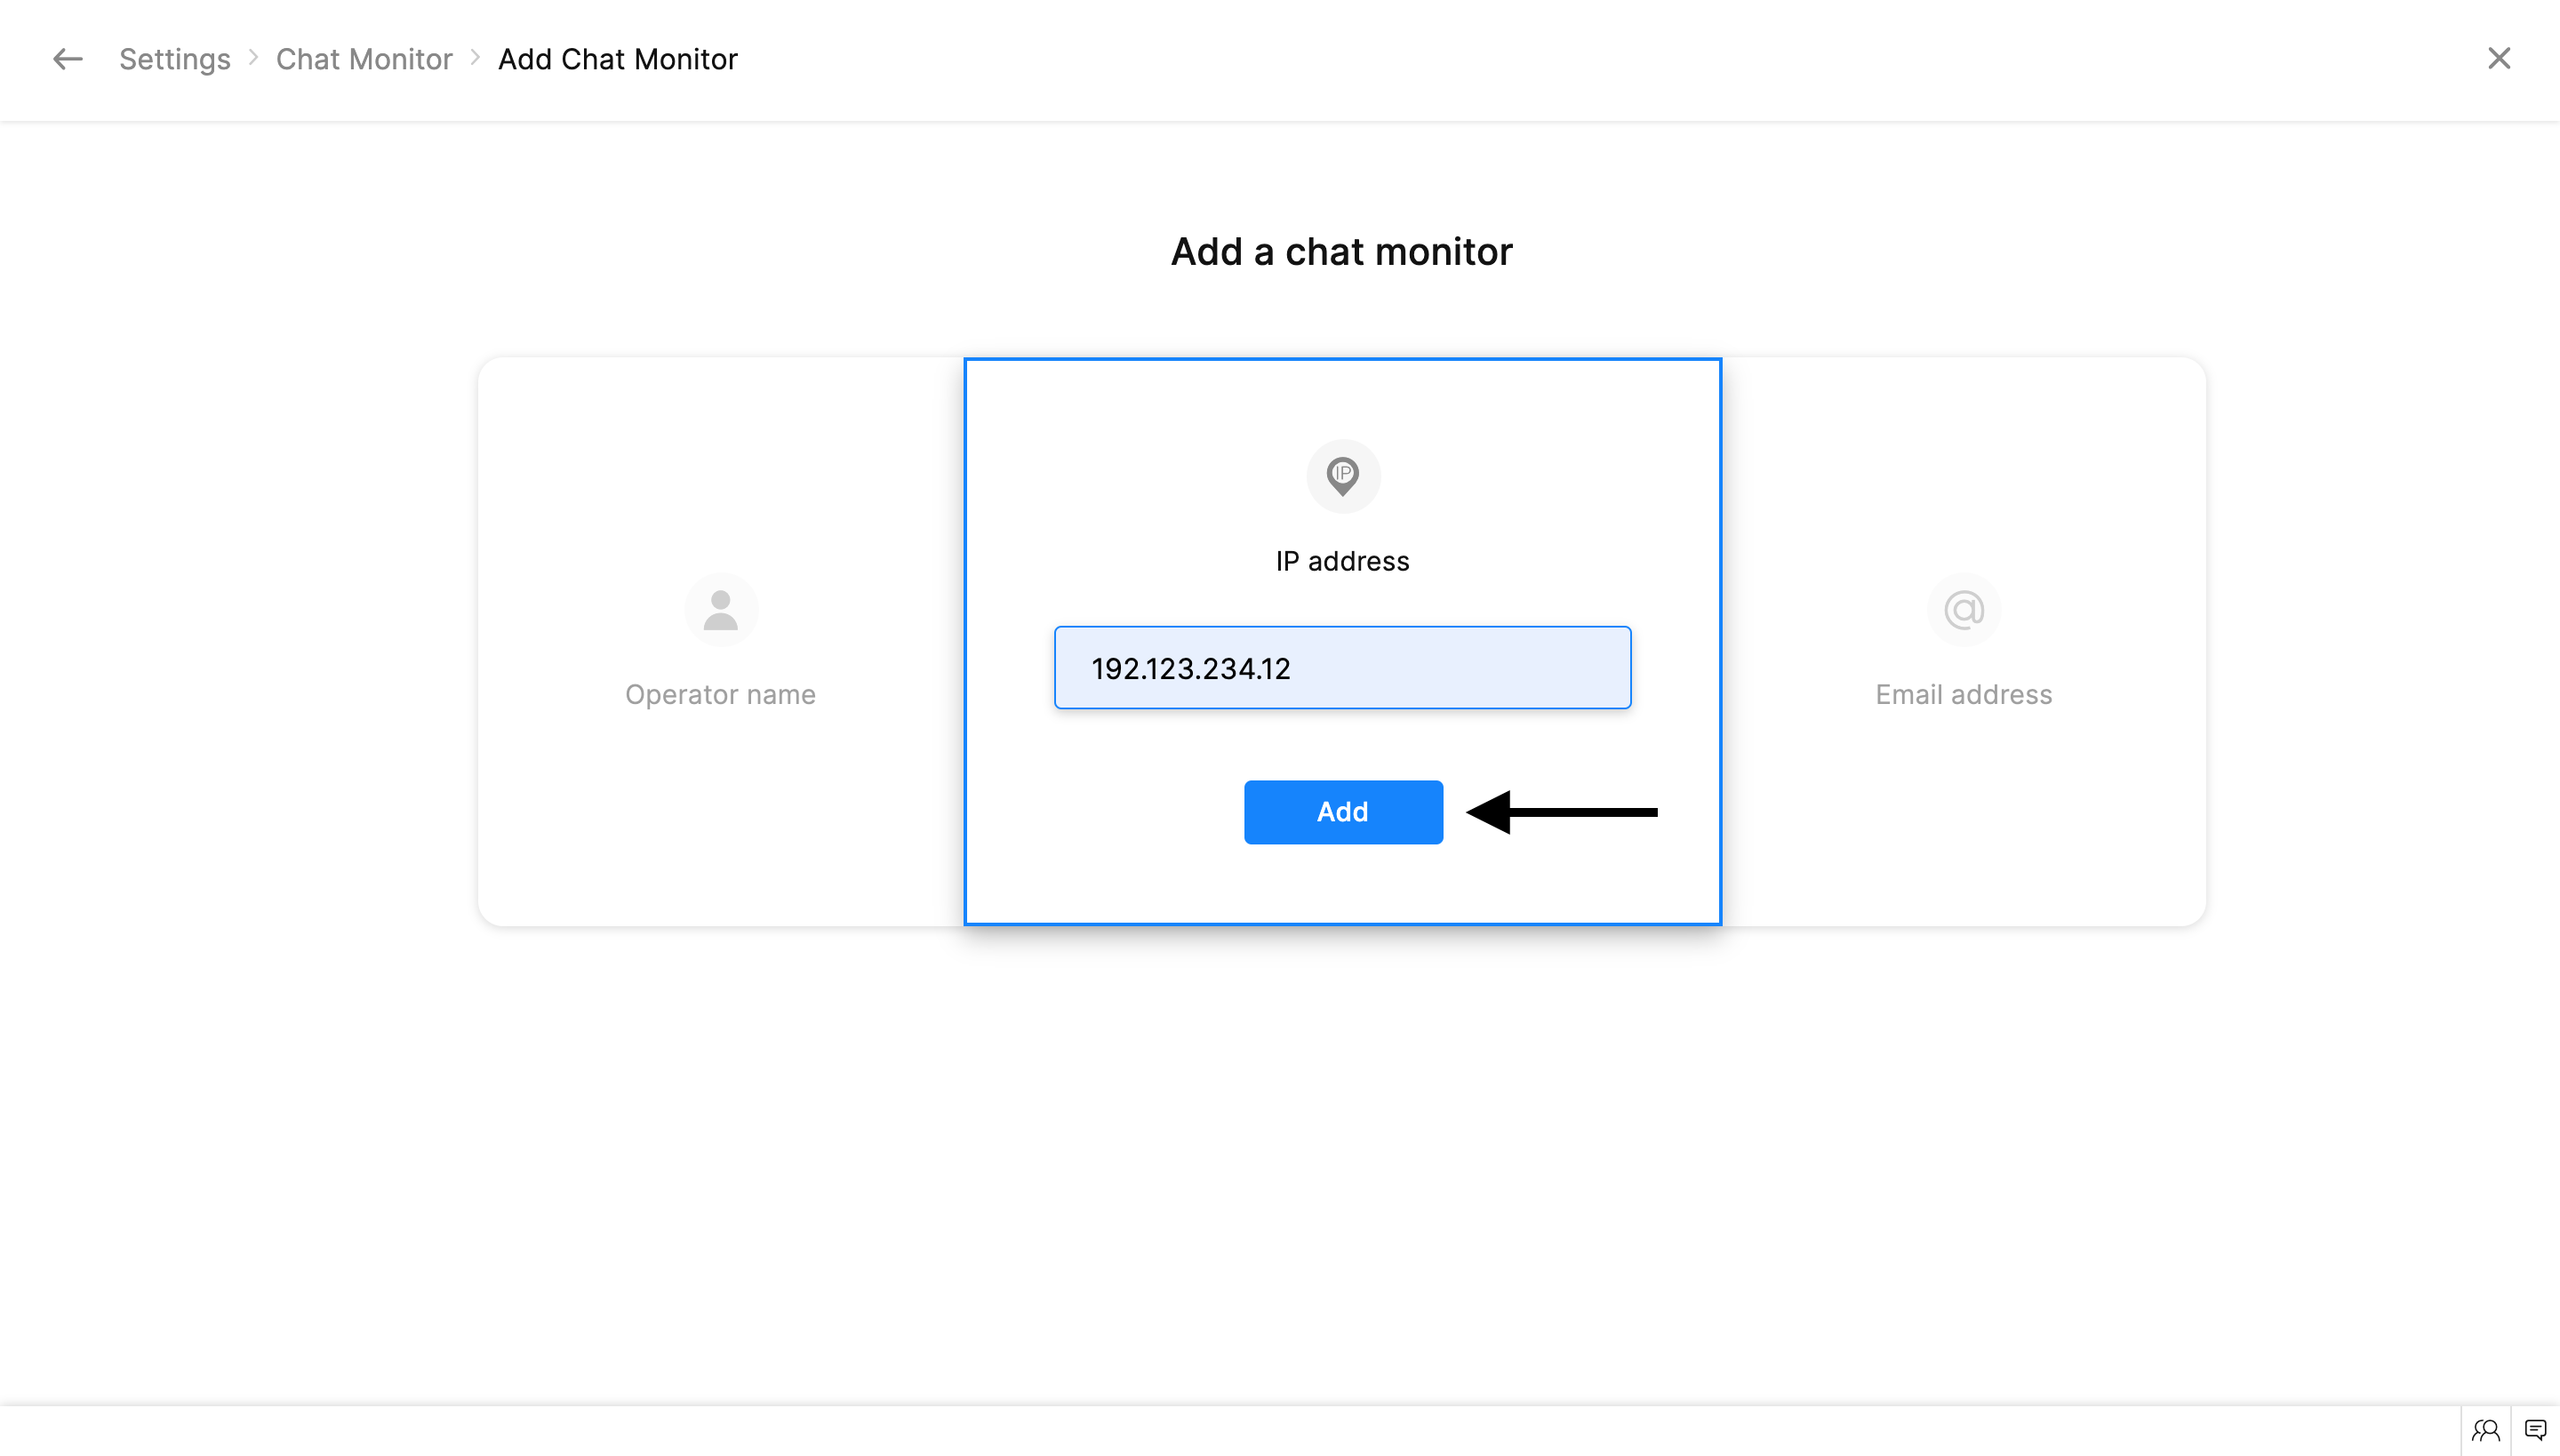The height and width of the screenshot is (1456, 2560).
Task: Click chevron before Add Chat Monitor
Action: click(x=476, y=58)
